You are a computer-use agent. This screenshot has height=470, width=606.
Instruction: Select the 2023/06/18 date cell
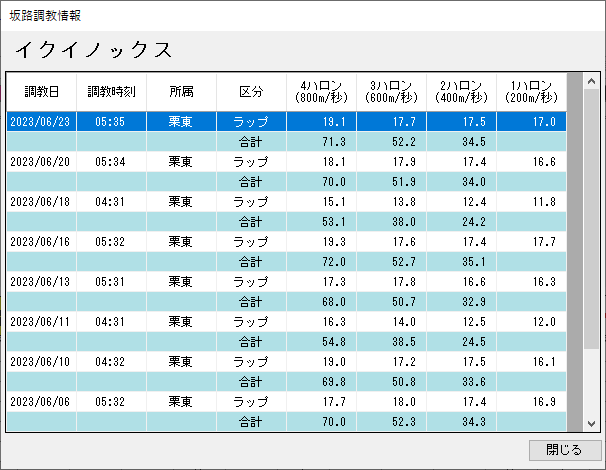[41, 202]
